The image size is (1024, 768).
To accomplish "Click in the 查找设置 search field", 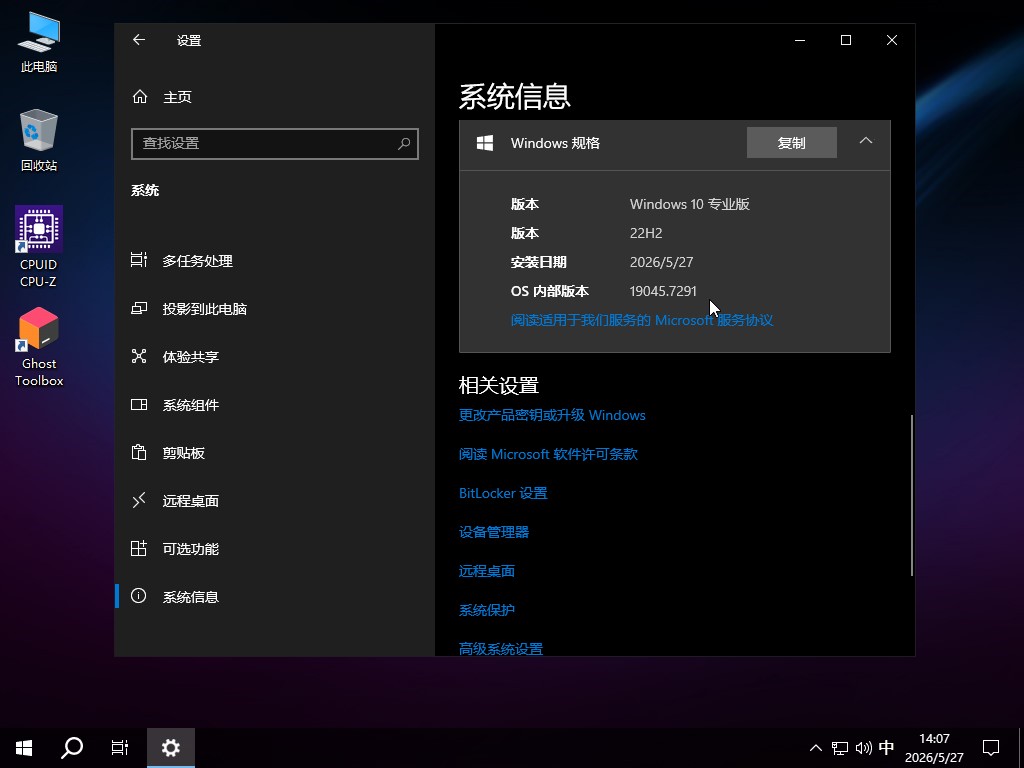I will coord(274,143).
